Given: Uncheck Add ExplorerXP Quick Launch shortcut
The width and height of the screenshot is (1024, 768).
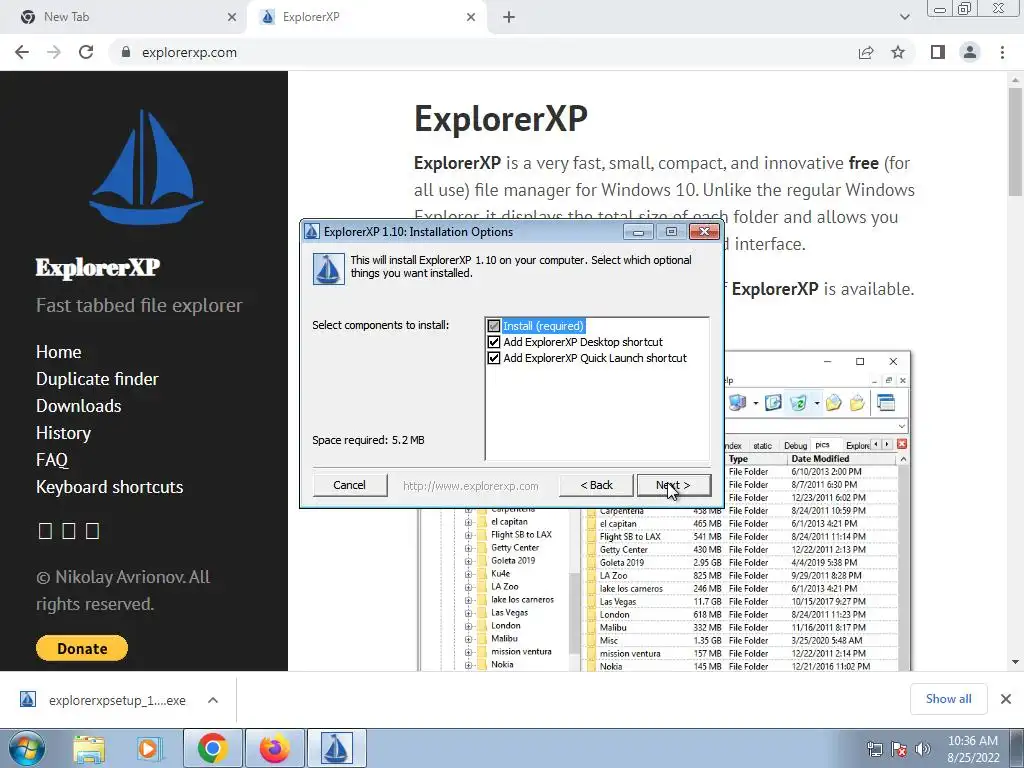Looking at the screenshot, I should tap(494, 358).
